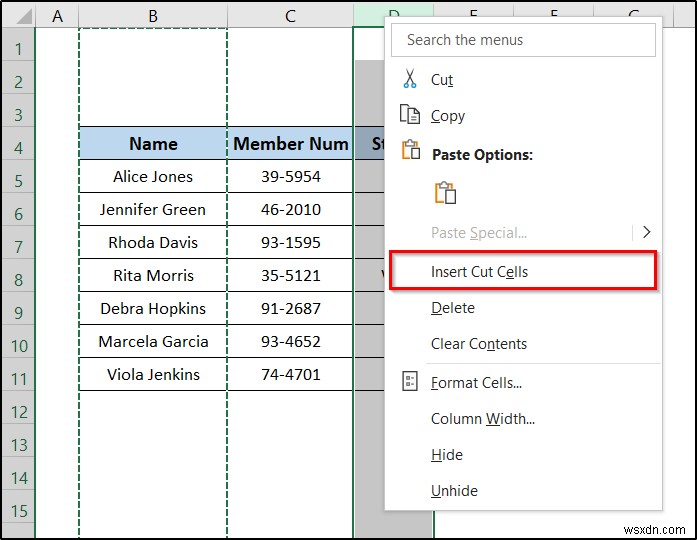Click the cell containing Rita Morris
697x540 pixels.
(x=153, y=275)
